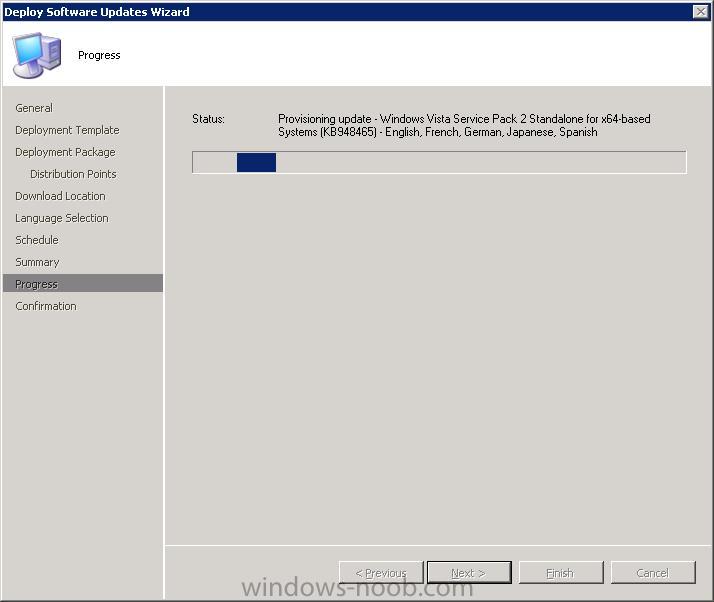Click the Finish button
The image size is (714, 602).
(x=561, y=572)
